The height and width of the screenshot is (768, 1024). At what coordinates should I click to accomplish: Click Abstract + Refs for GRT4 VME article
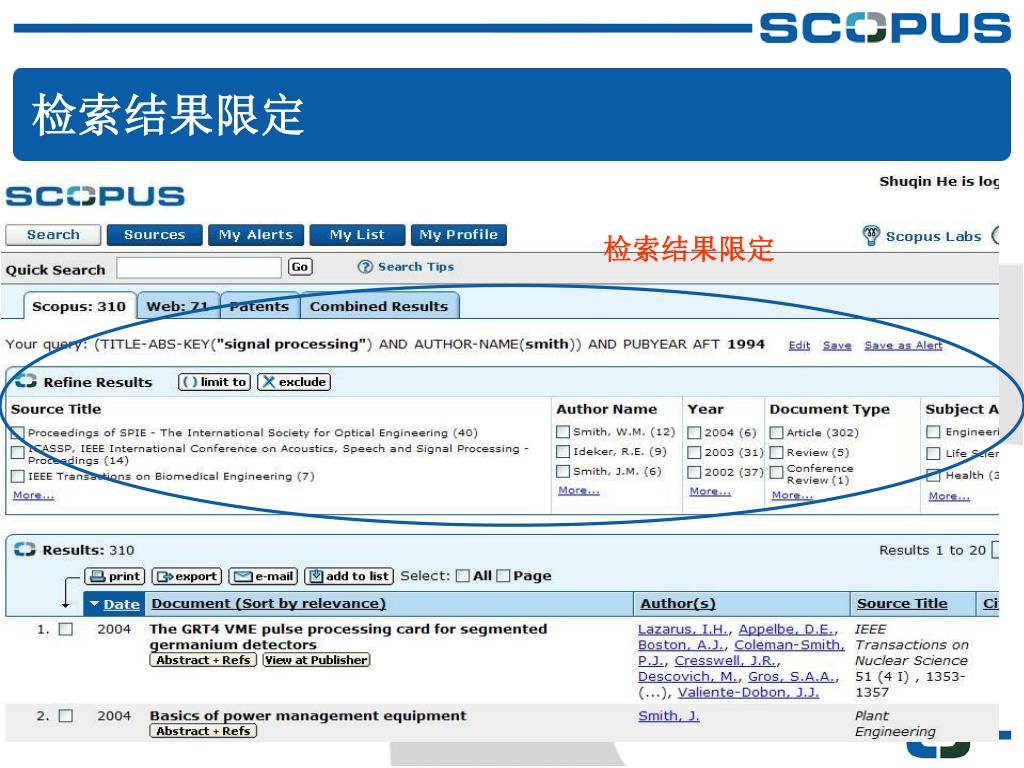(203, 660)
